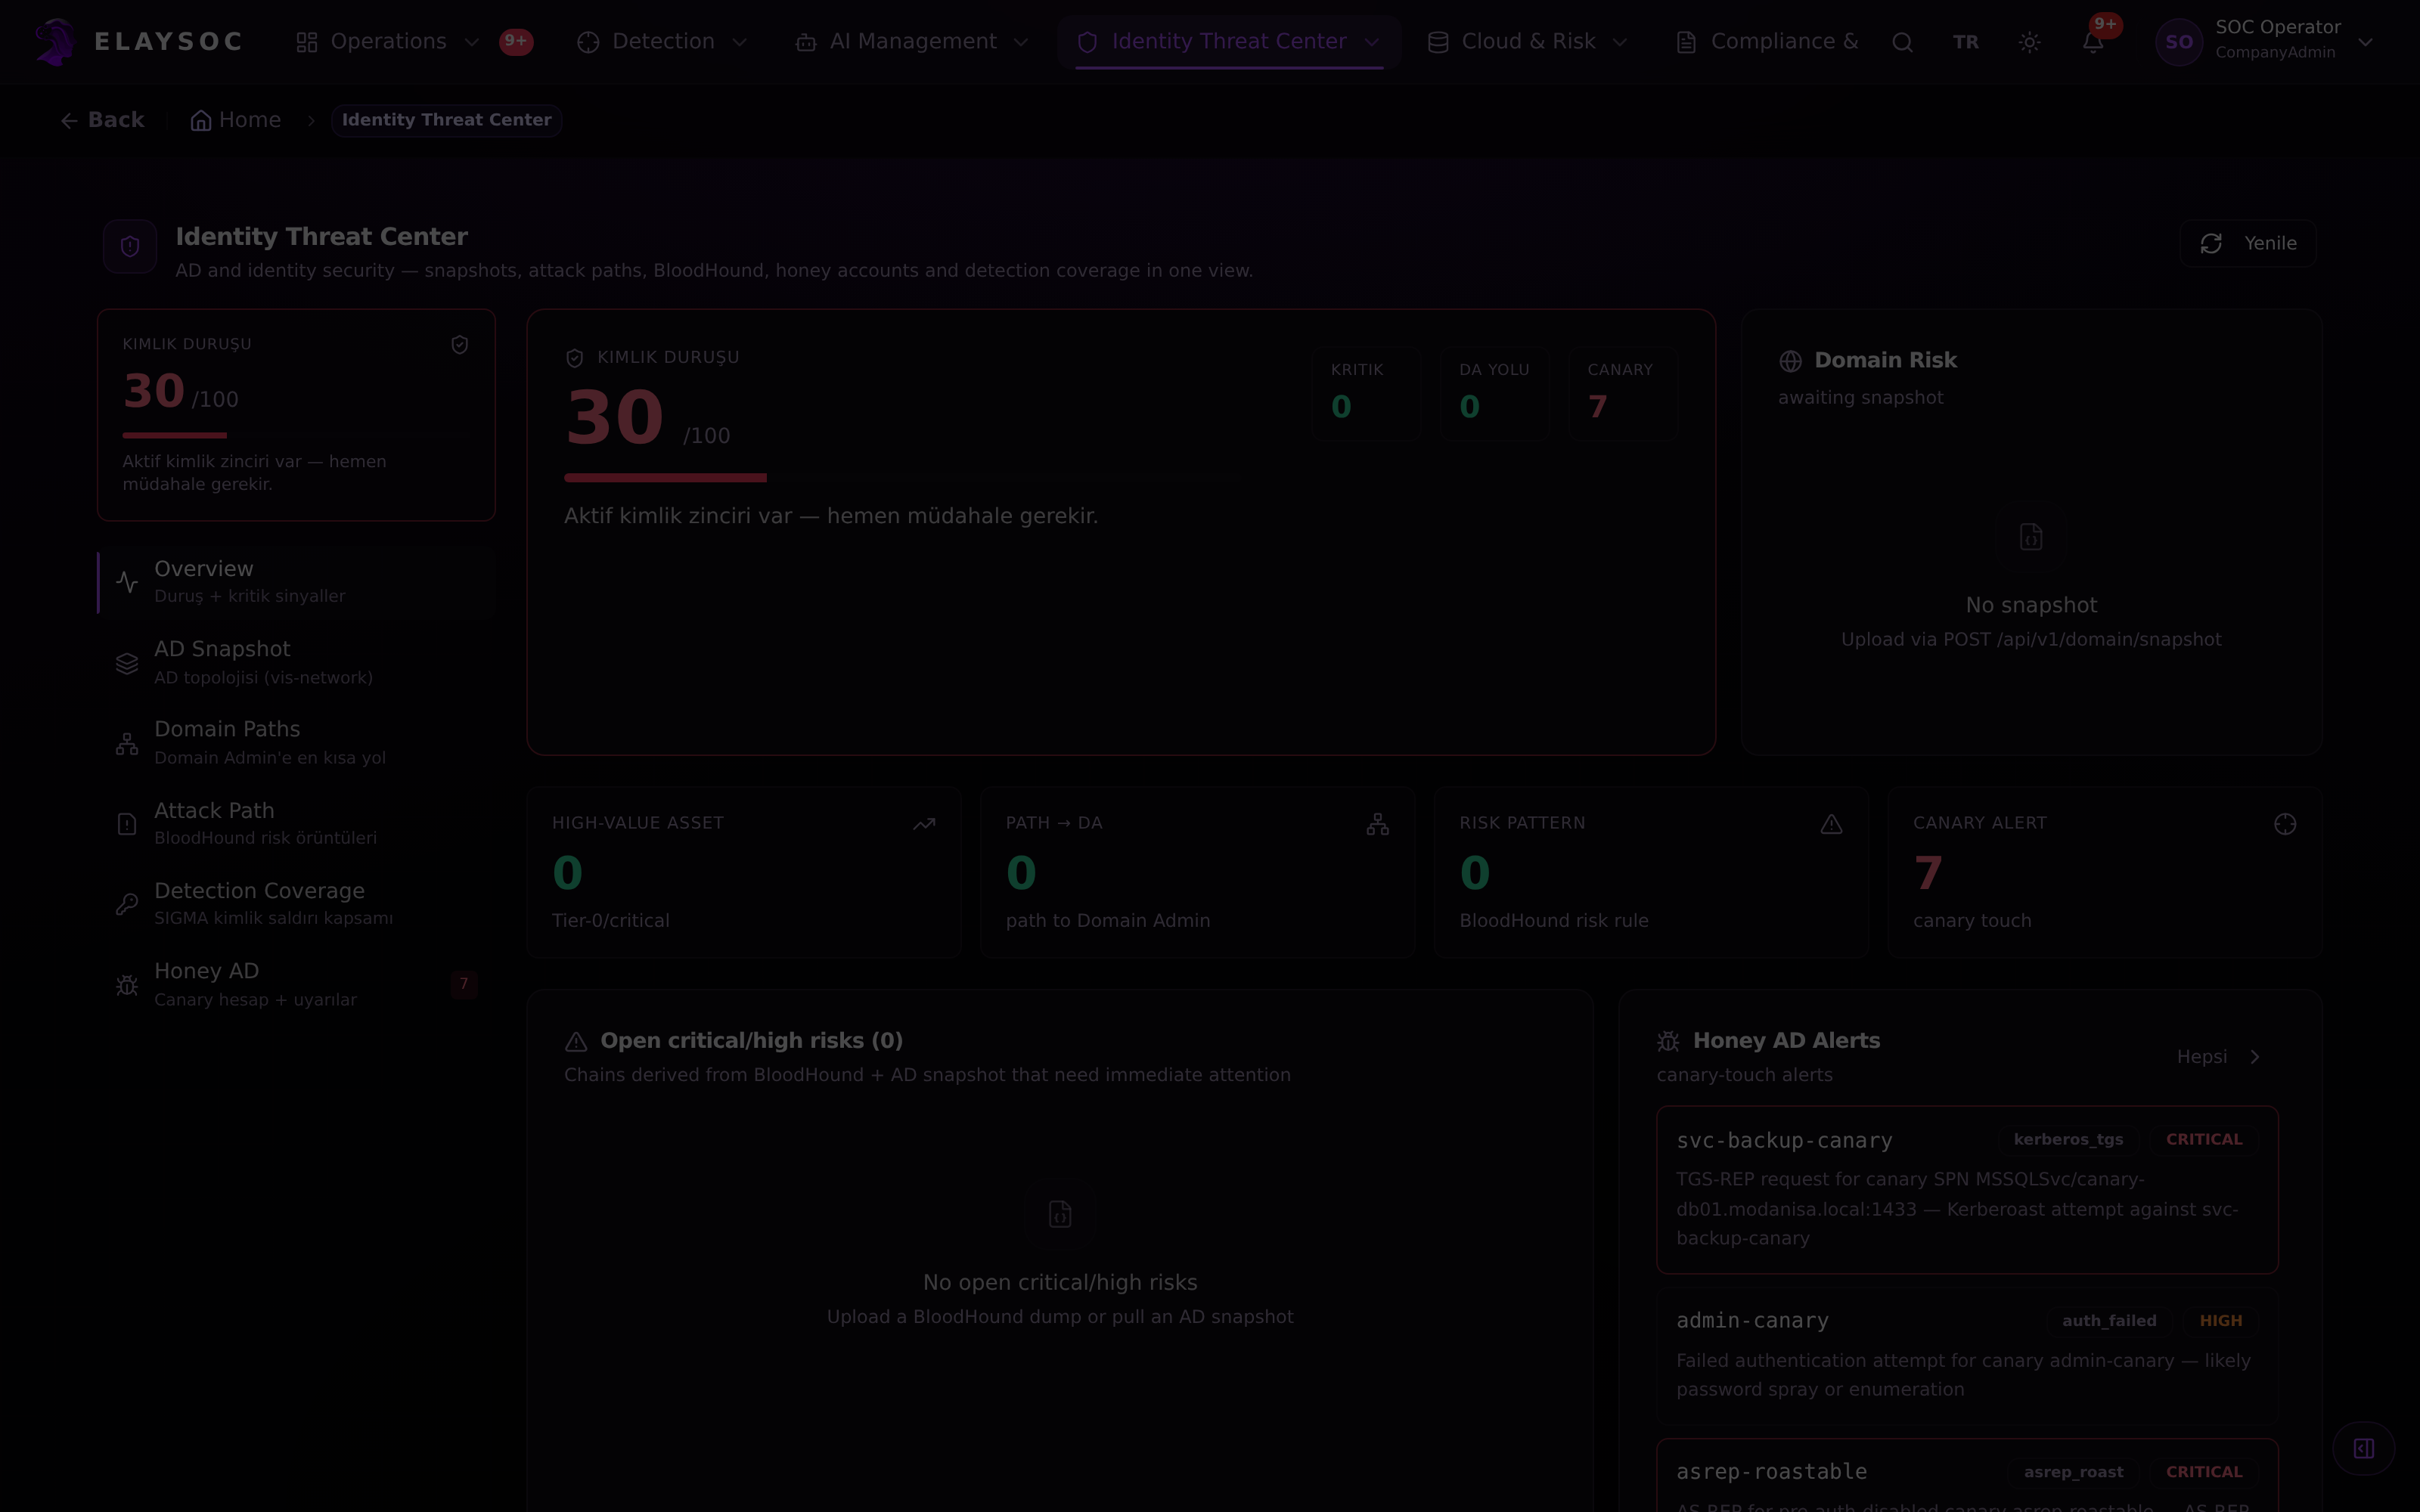Click the Path → DA network icon
Viewport: 2420px width, 1512px height.
[x=1378, y=824]
